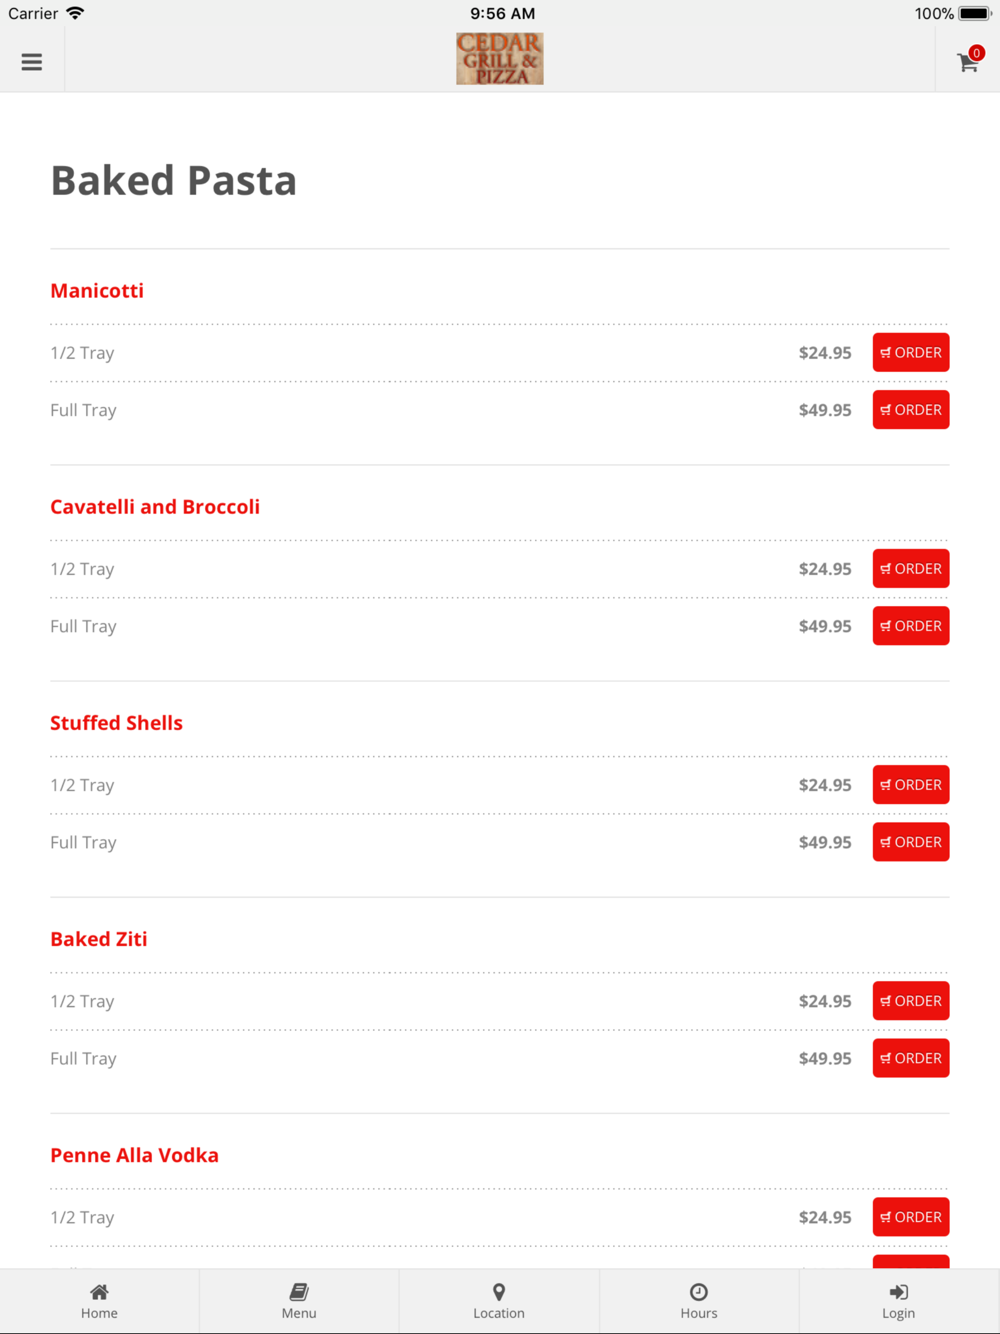Open the Menu tab
Screen dimensions: 1000x1334
pyautogui.click(x=299, y=1301)
